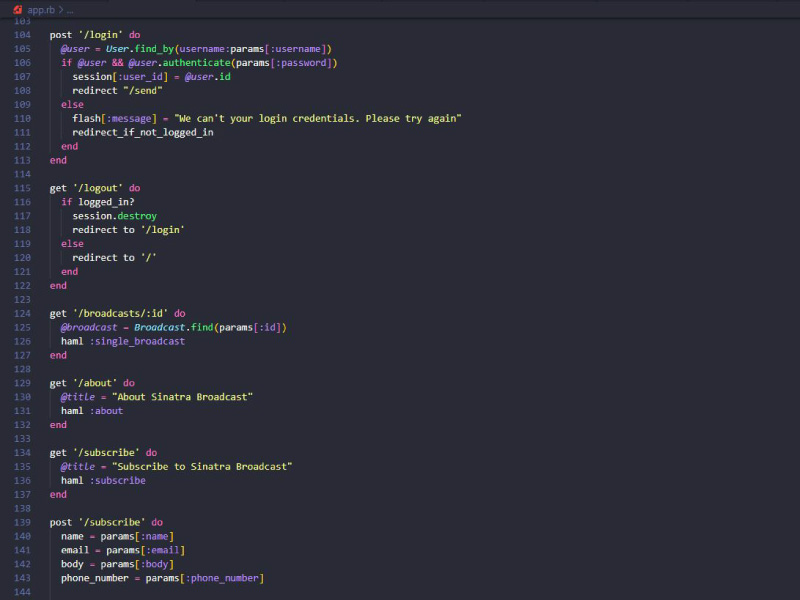
Task: Click :single_broadcast symbol
Action: [x=137, y=341]
